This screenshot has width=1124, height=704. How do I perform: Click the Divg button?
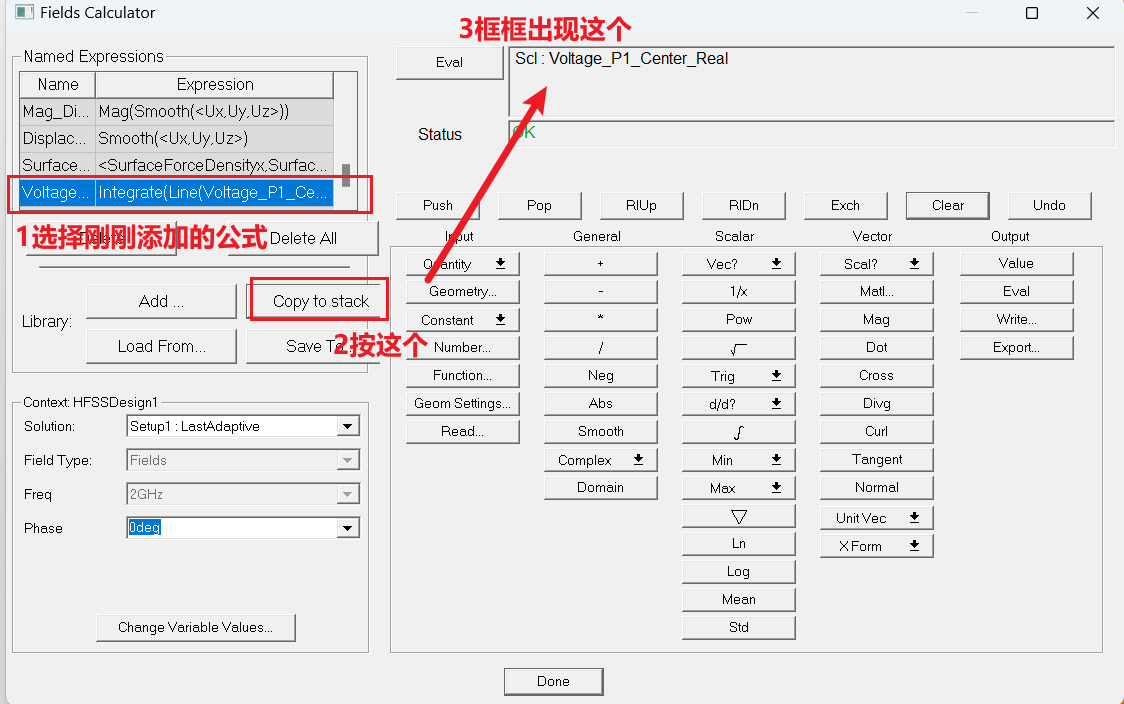[877, 404]
